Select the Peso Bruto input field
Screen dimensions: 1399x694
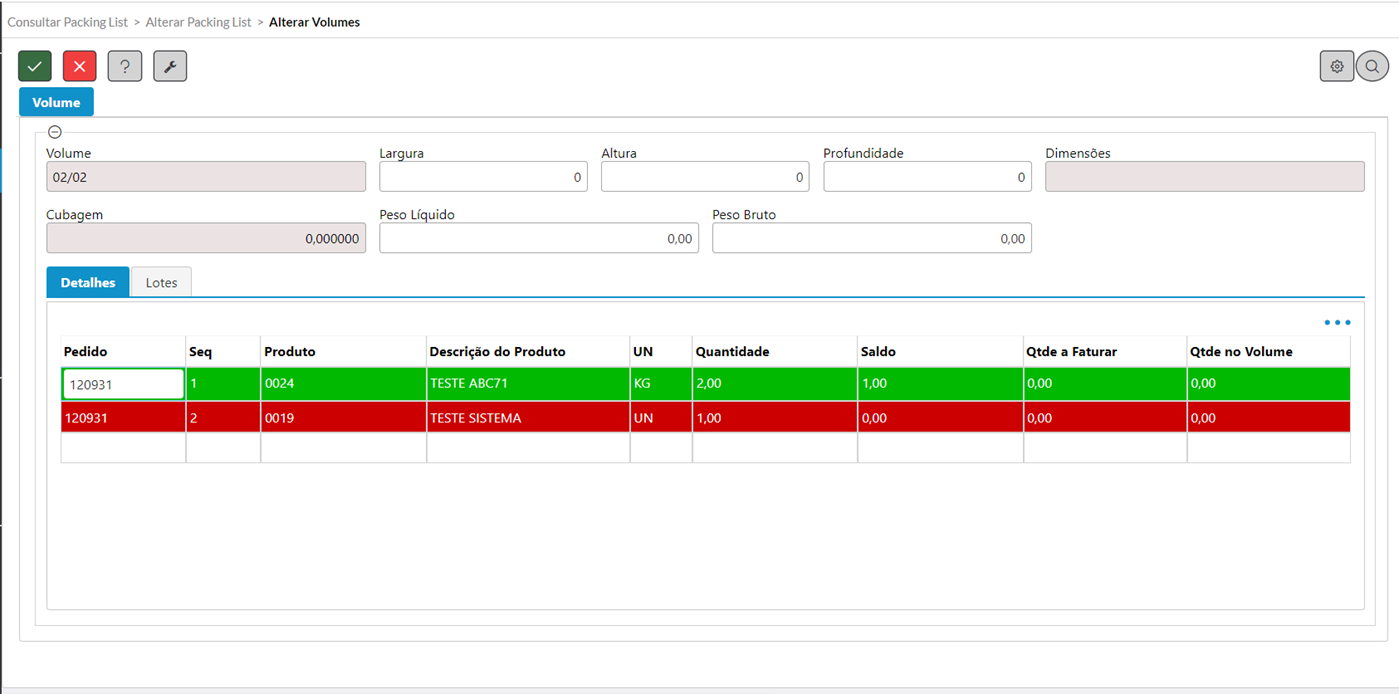point(871,238)
